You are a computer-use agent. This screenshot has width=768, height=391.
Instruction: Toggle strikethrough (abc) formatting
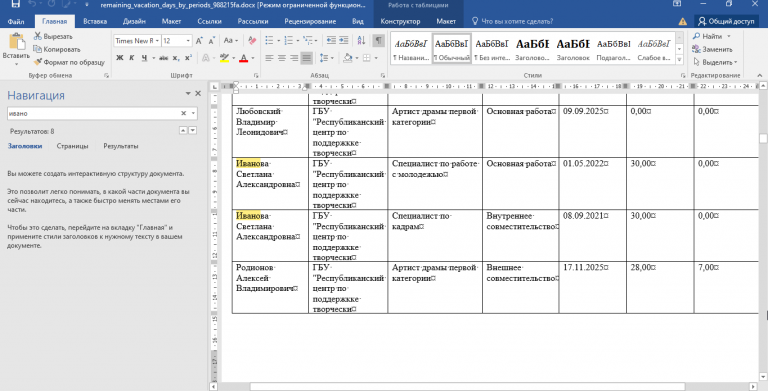164,58
